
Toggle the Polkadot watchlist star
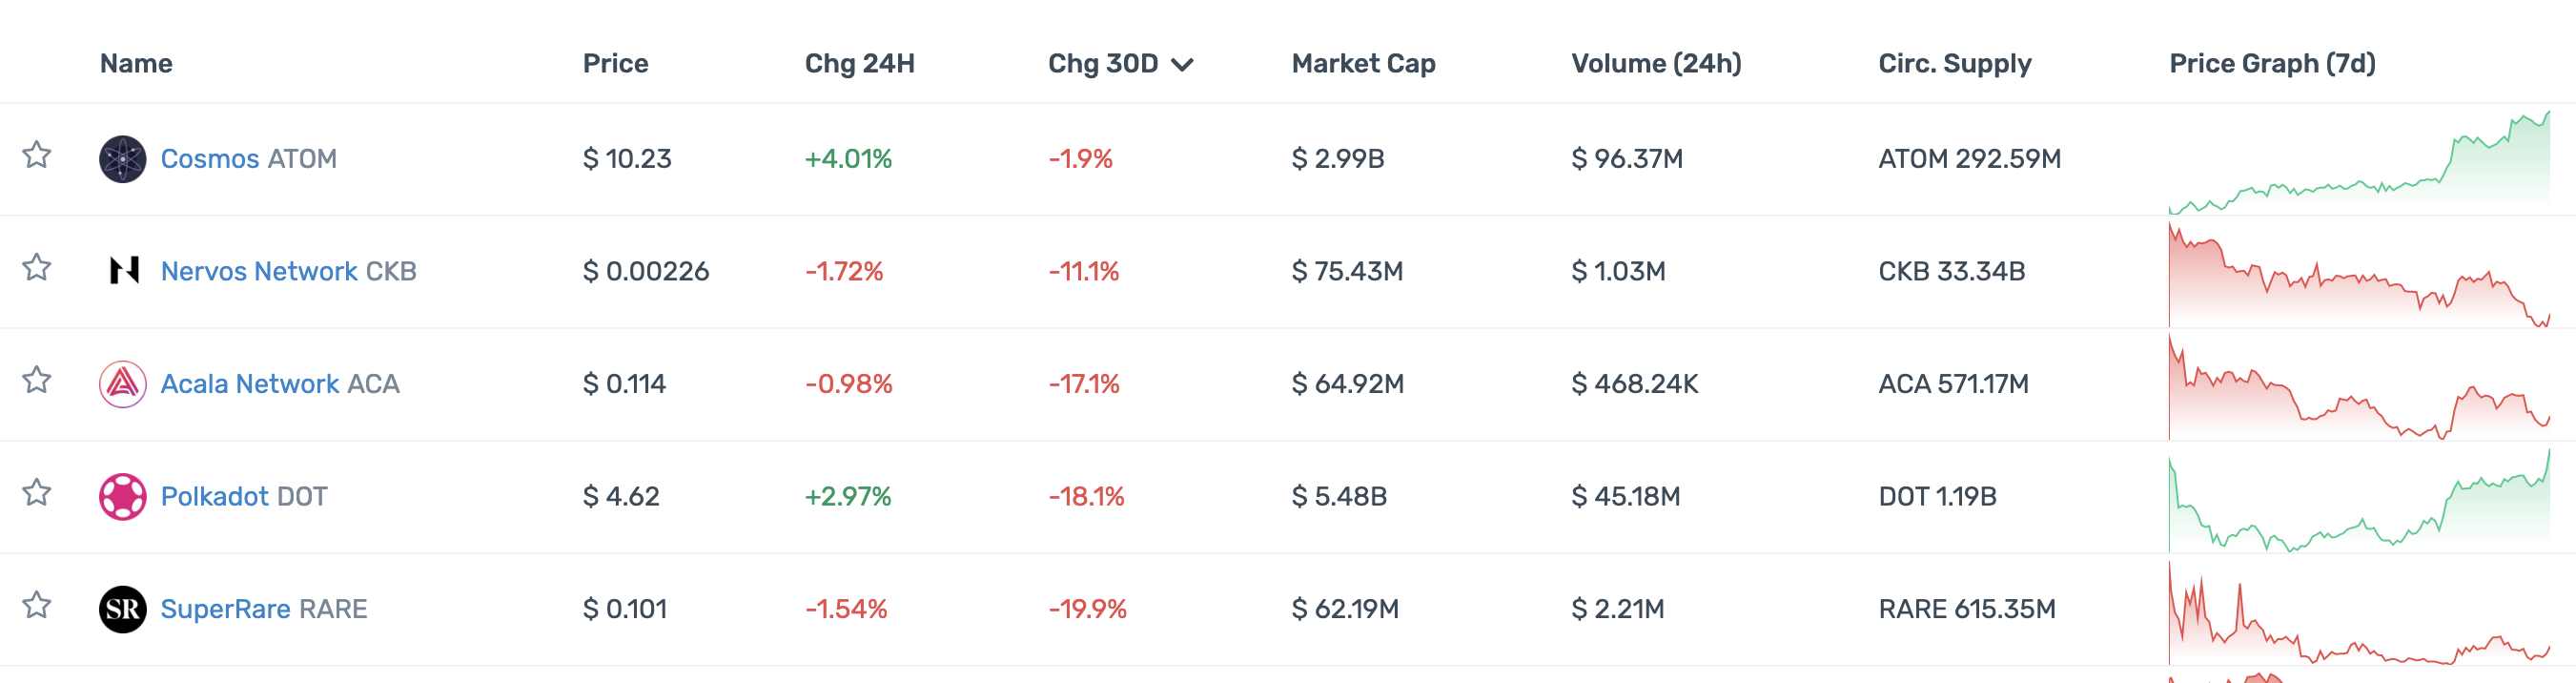coord(37,493)
